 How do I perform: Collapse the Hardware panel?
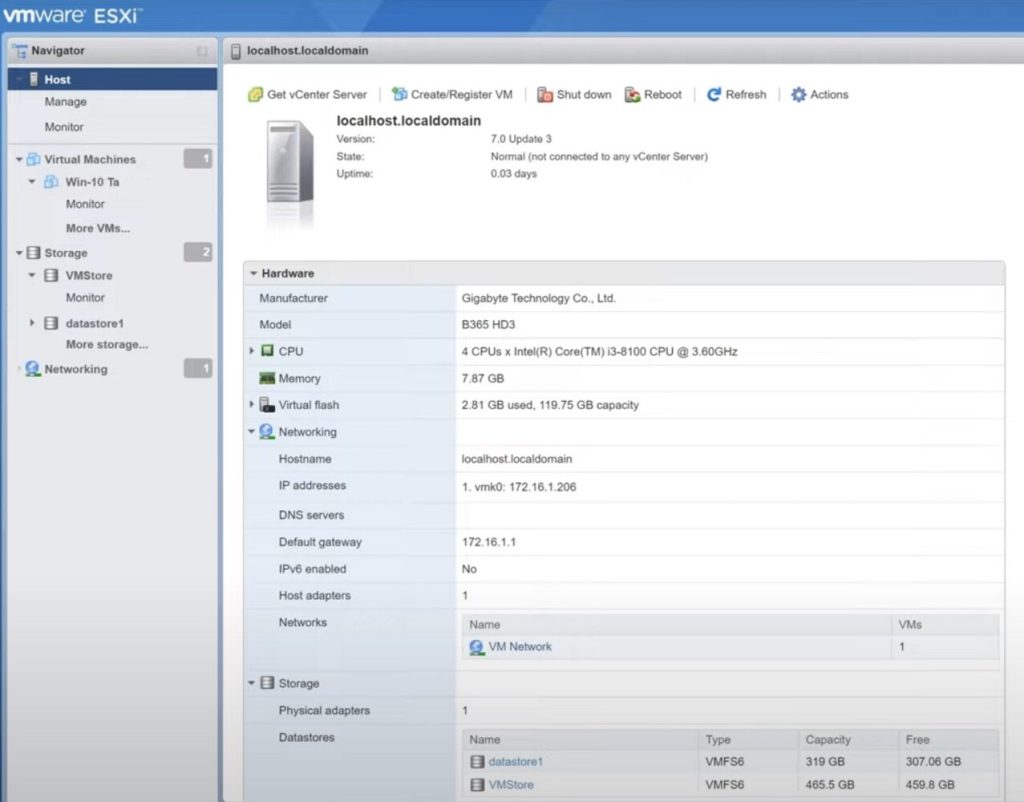tap(253, 274)
